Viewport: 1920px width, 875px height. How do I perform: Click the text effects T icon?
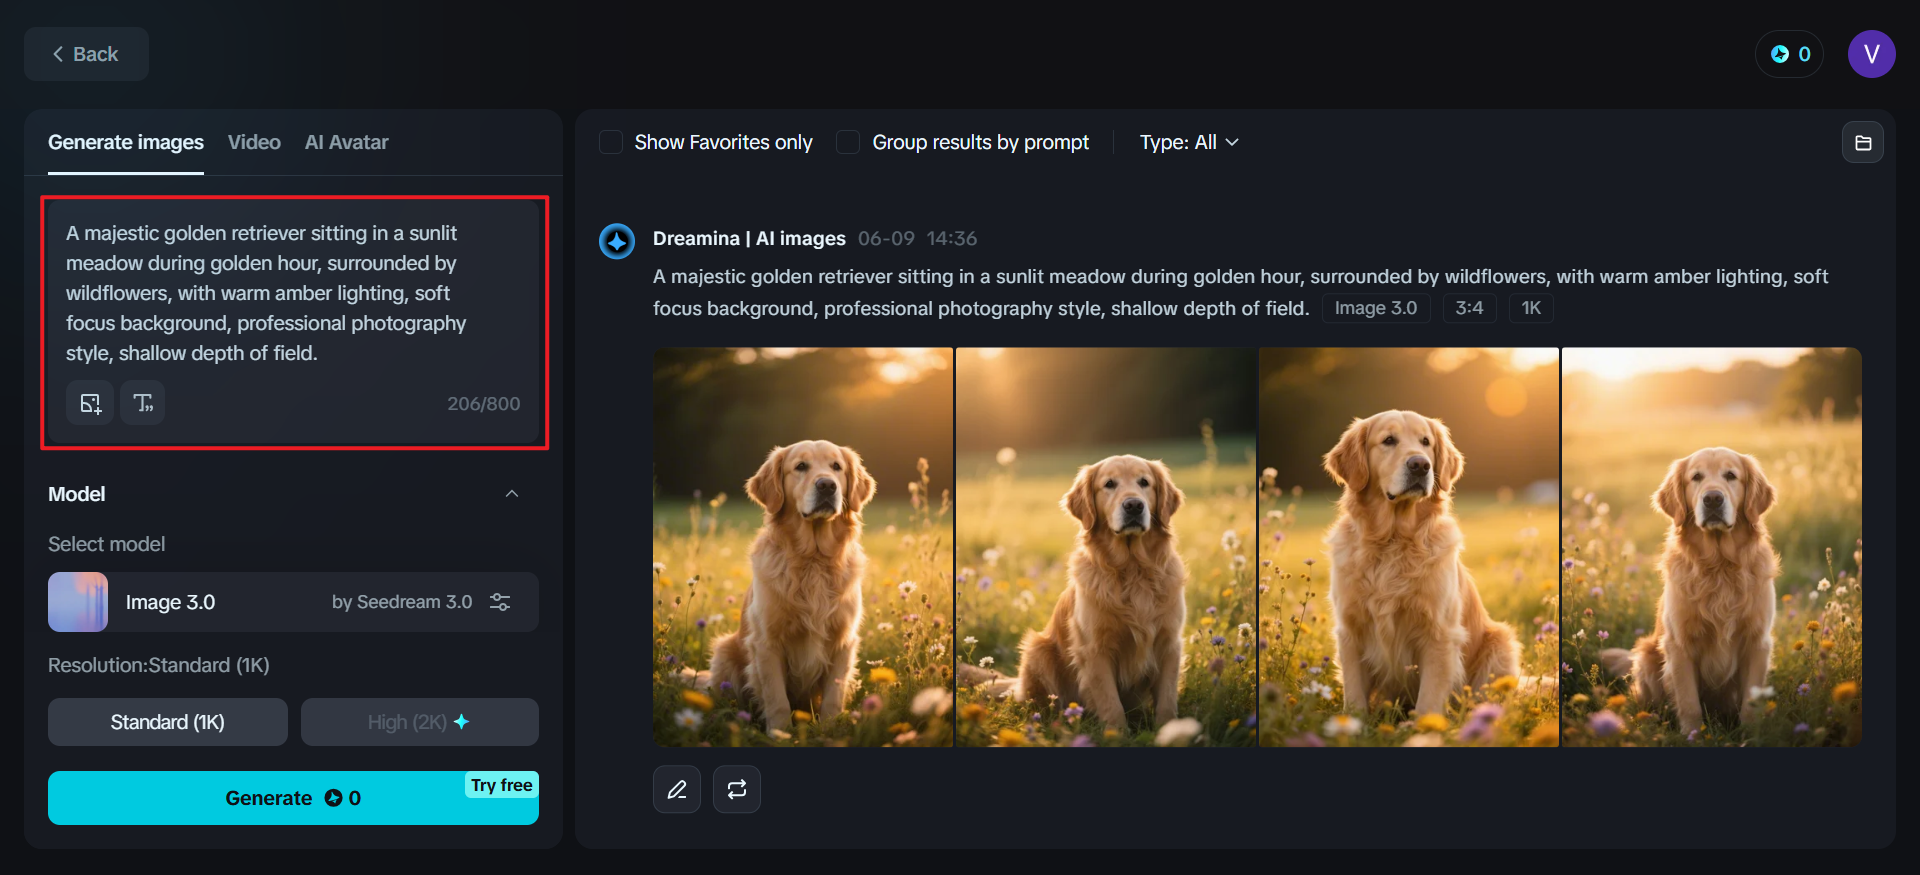coord(143,403)
